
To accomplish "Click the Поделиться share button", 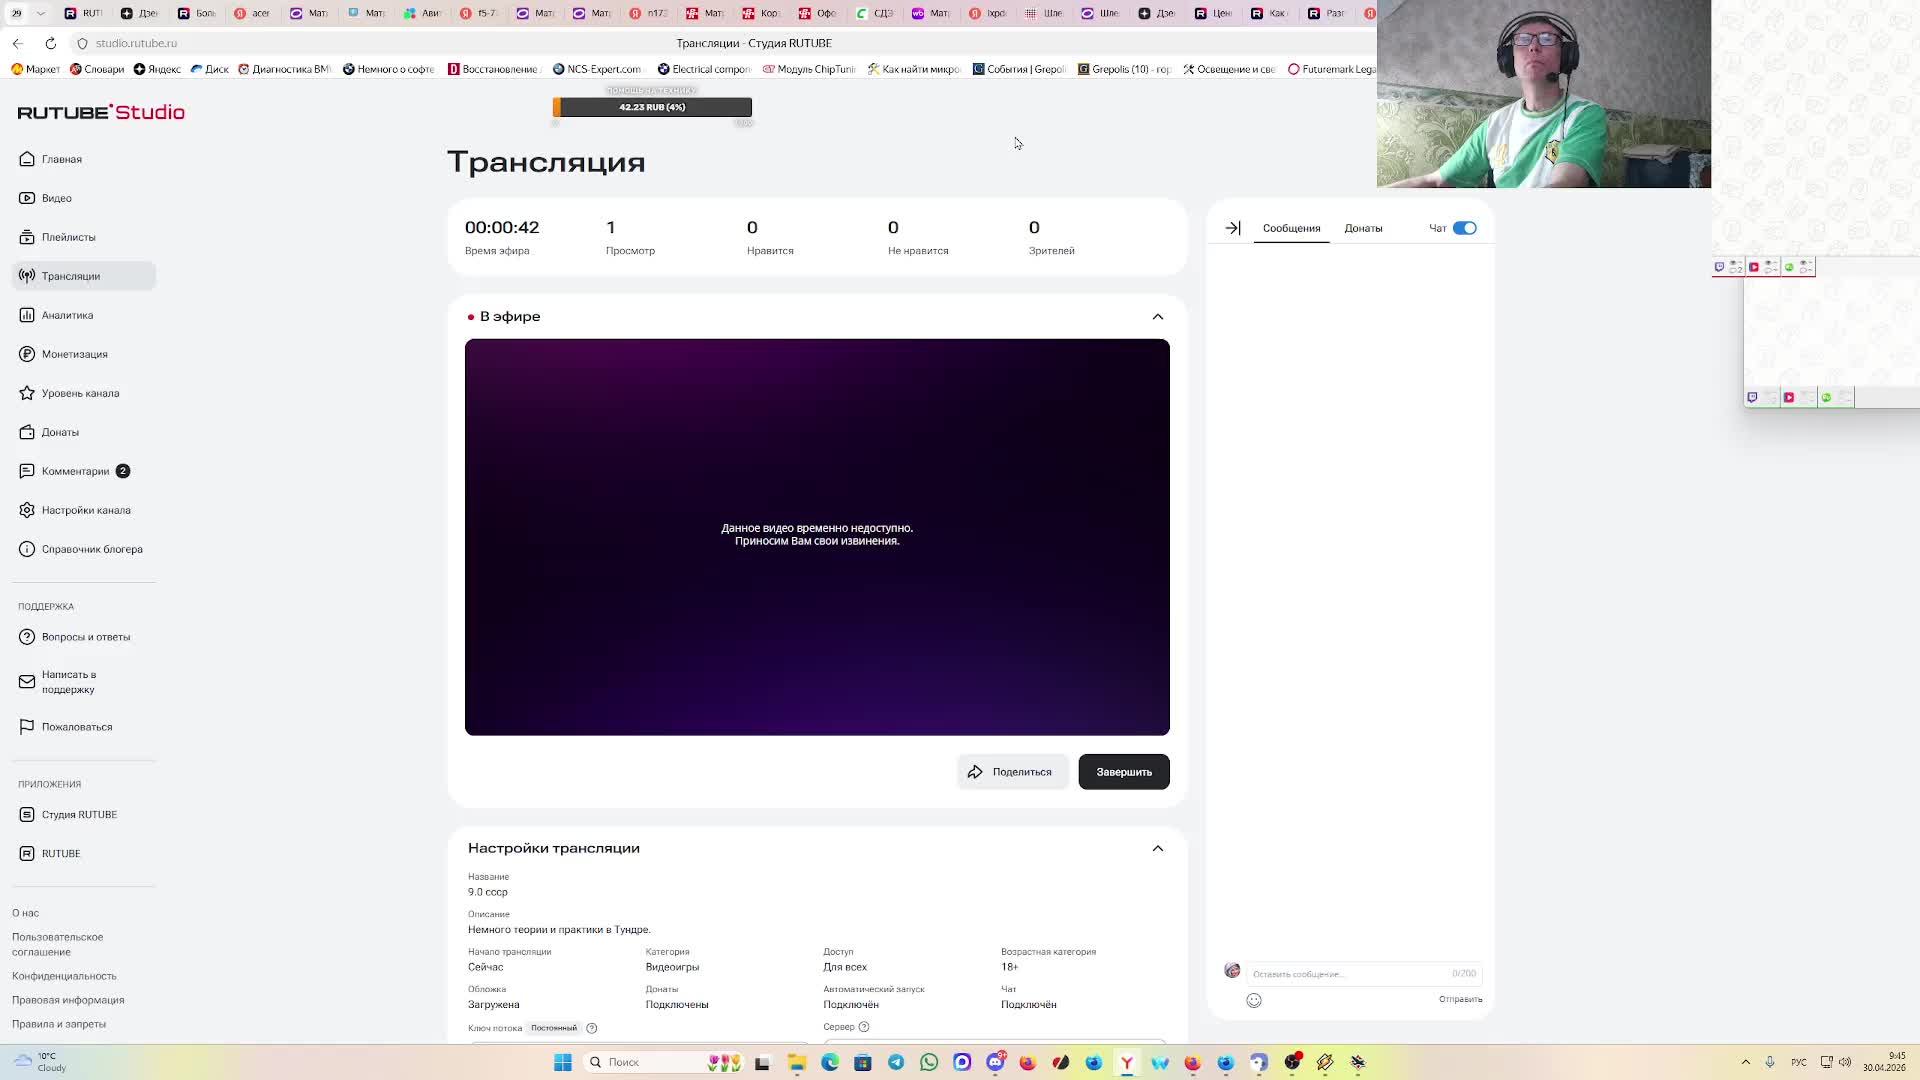I will point(1012,772).
